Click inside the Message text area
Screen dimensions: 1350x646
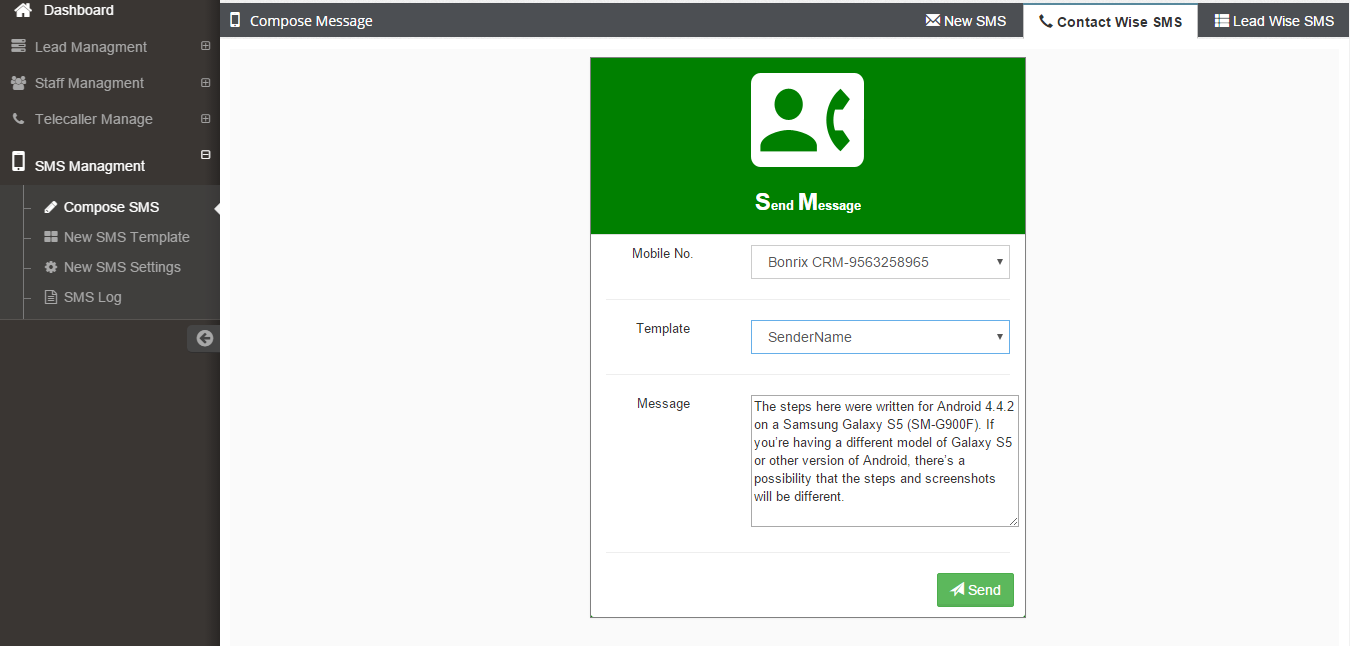885,461
